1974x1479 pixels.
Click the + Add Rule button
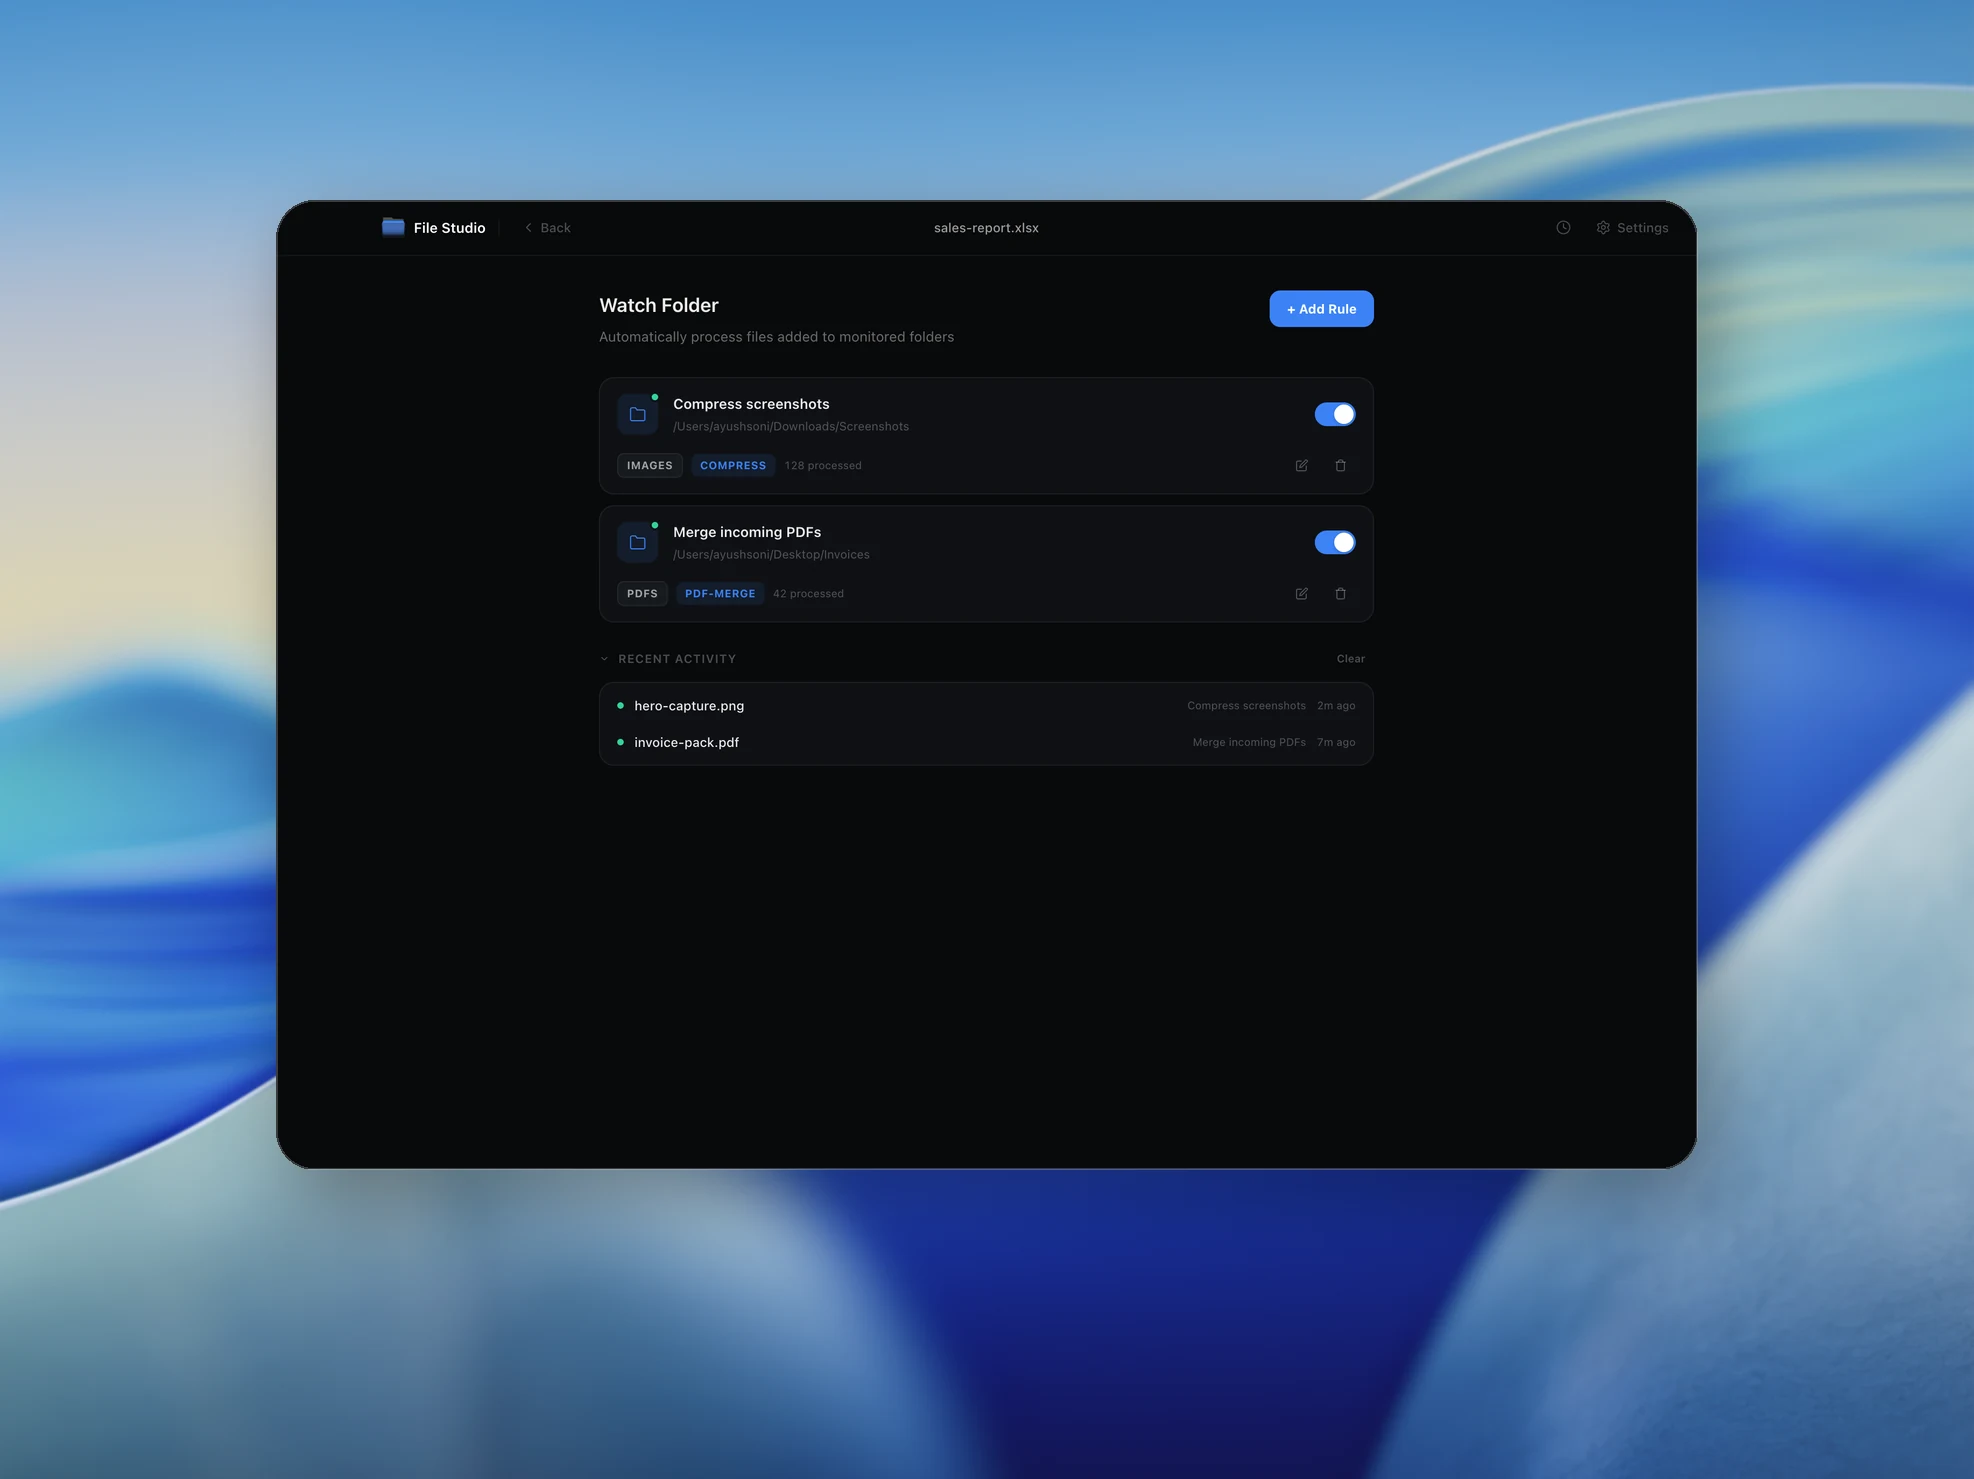1321,309
